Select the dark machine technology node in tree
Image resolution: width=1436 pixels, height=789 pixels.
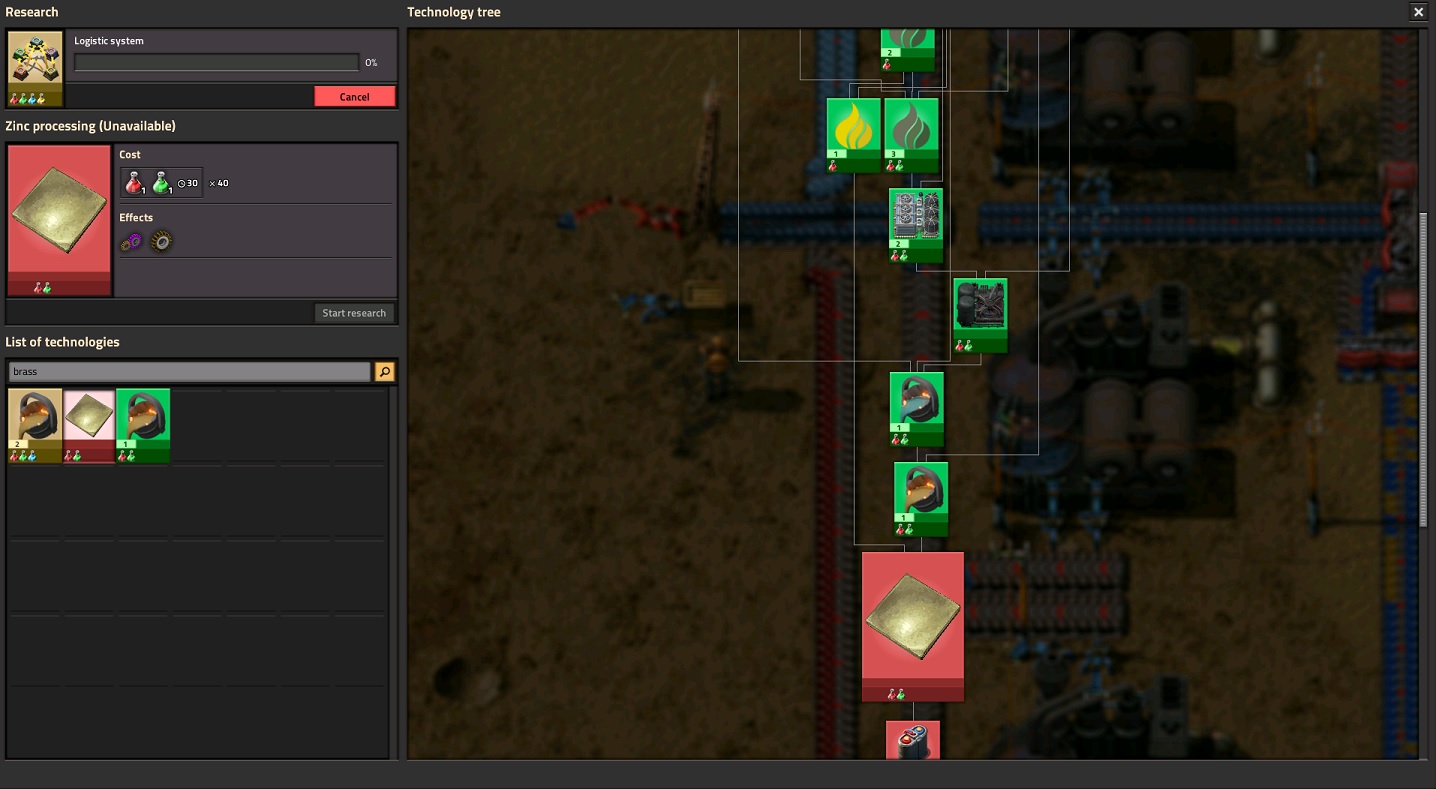(x=980, y=316)
